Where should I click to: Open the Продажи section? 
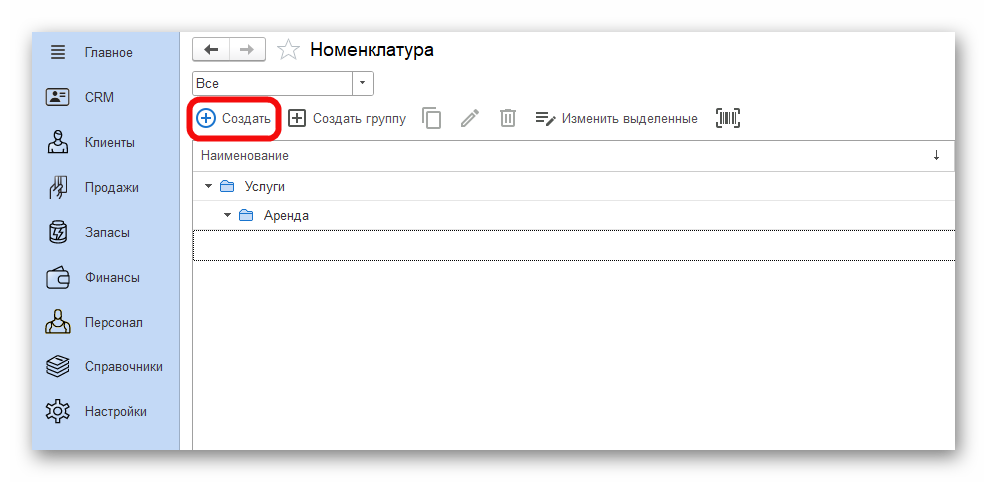[x=112, y=188]
